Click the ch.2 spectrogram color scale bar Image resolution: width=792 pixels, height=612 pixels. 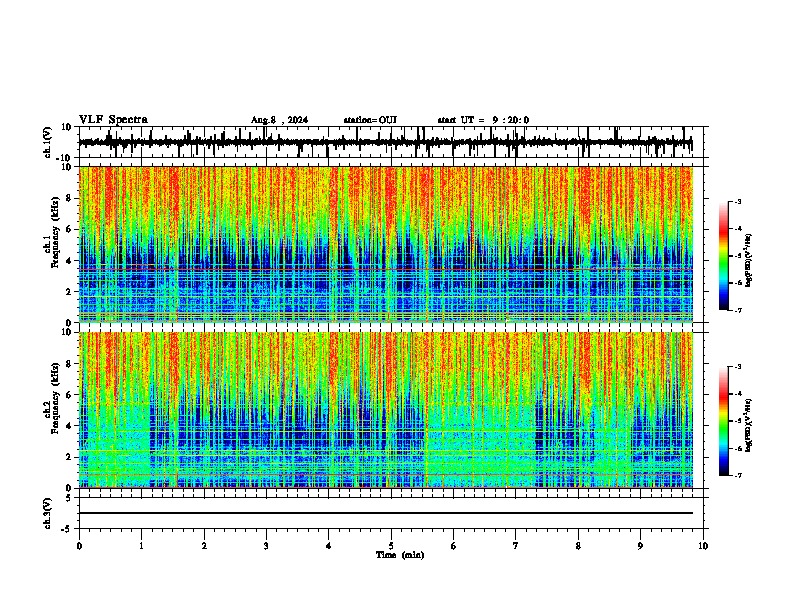(724, 421)
